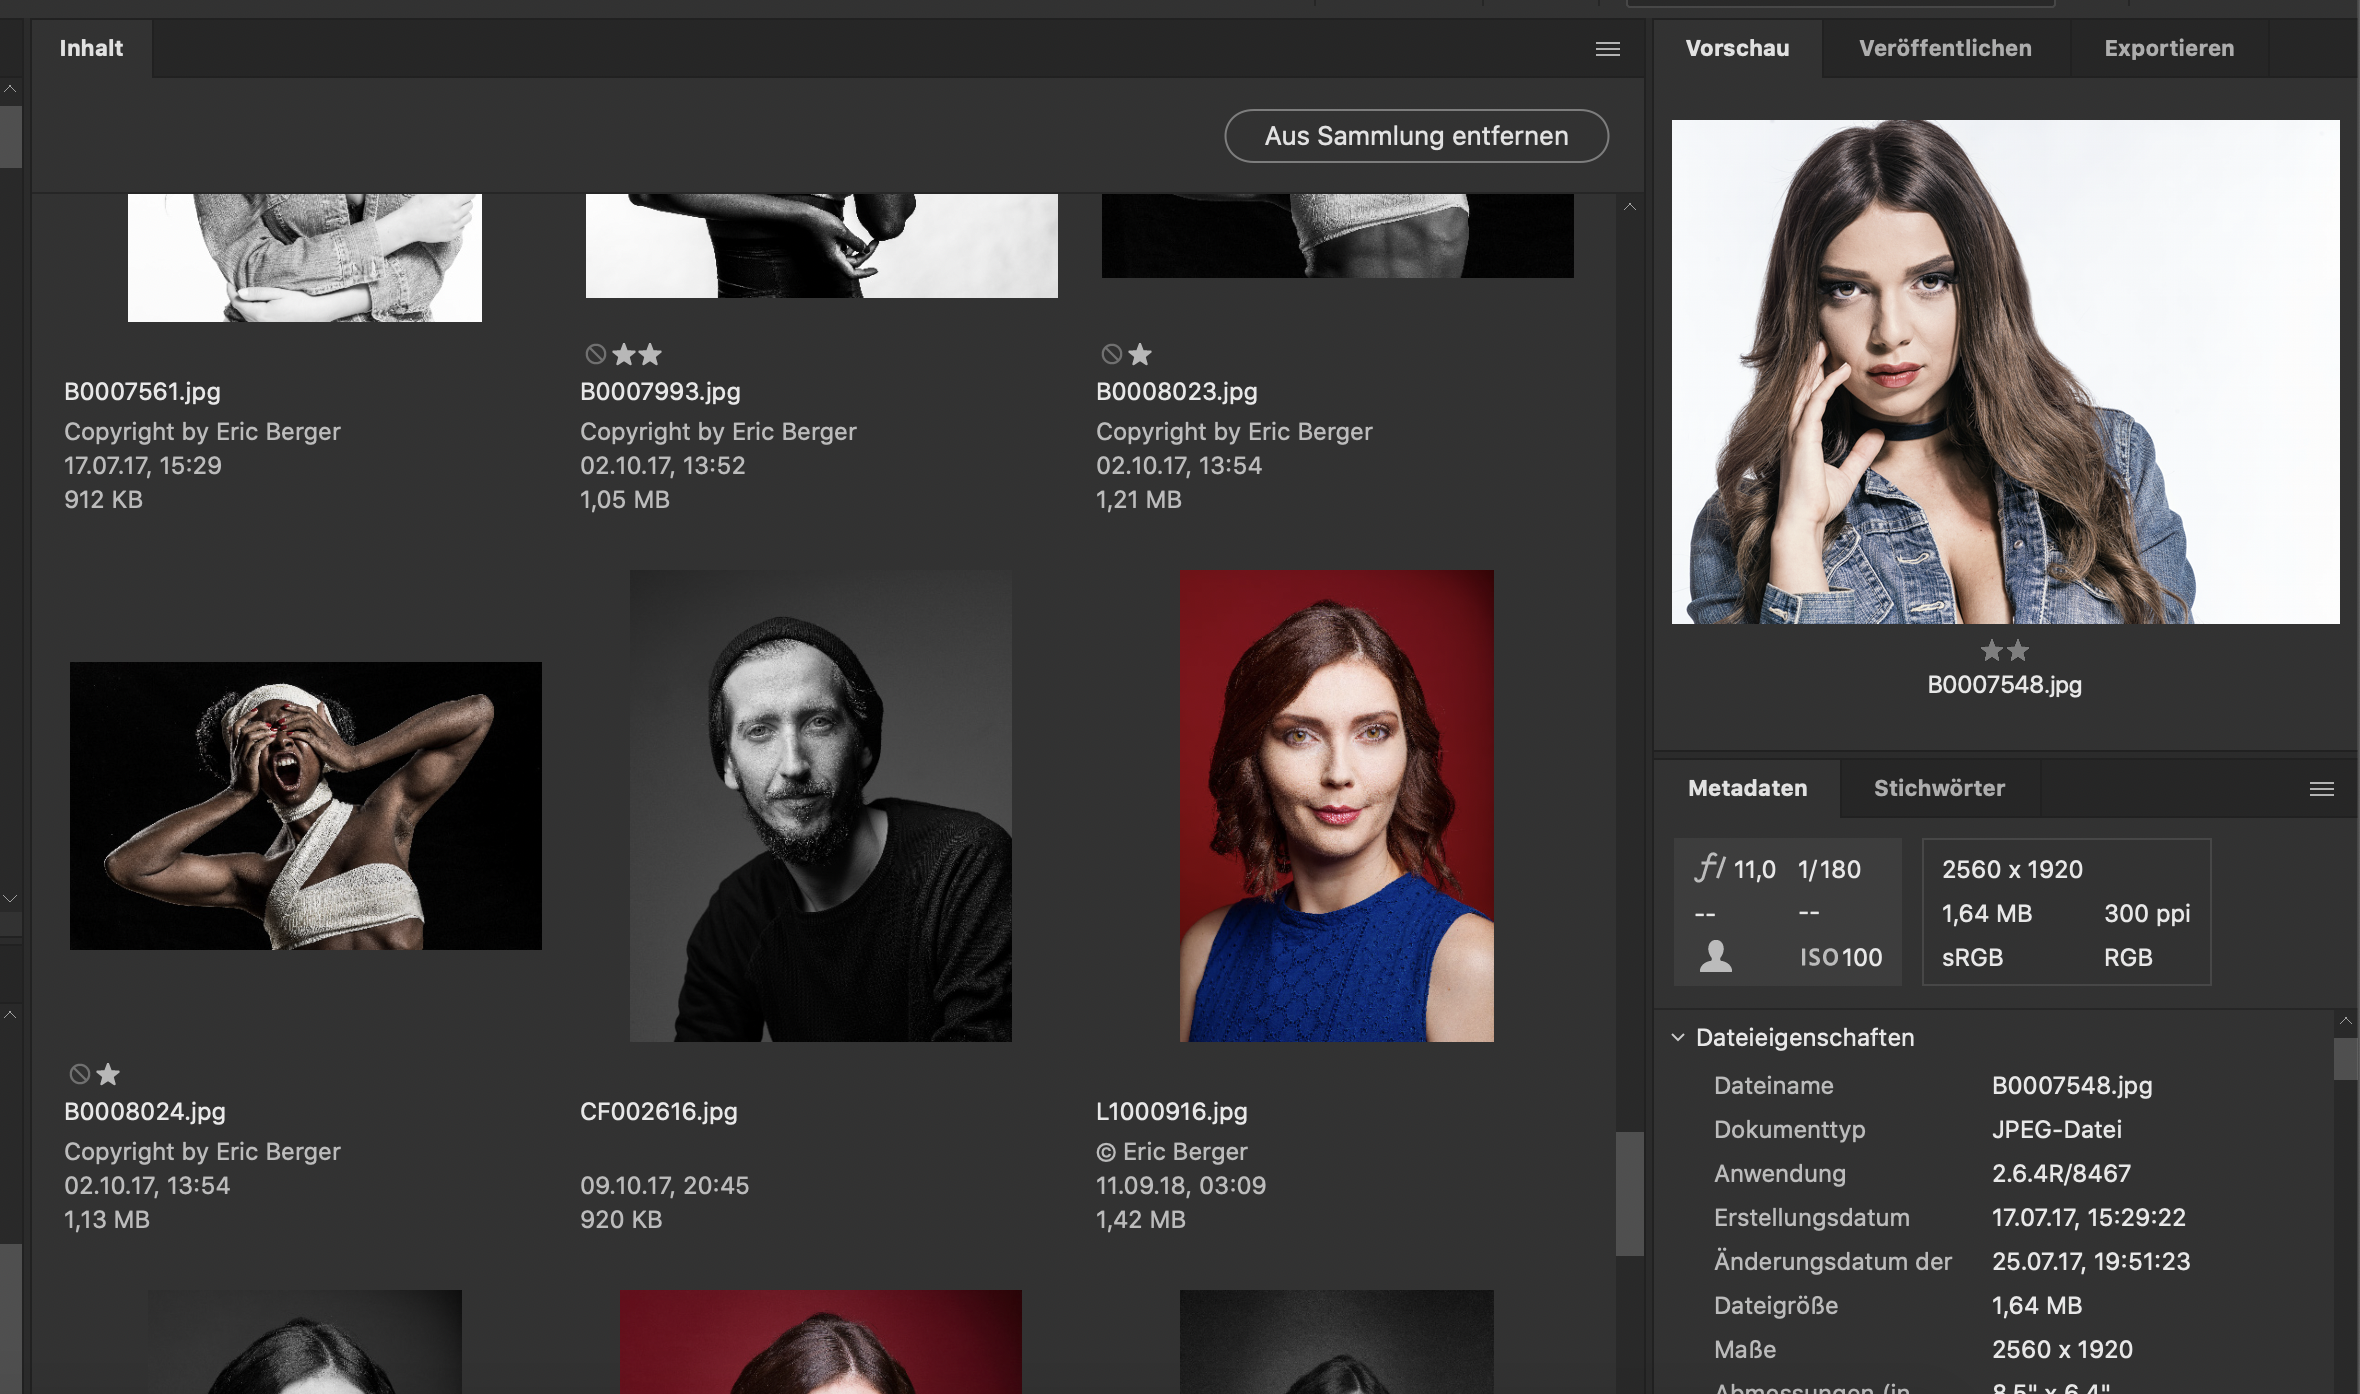Click metadata panel scroll-up arrow
The width and height of the screenshot is (2360, 1394).
point(2345,1021)
